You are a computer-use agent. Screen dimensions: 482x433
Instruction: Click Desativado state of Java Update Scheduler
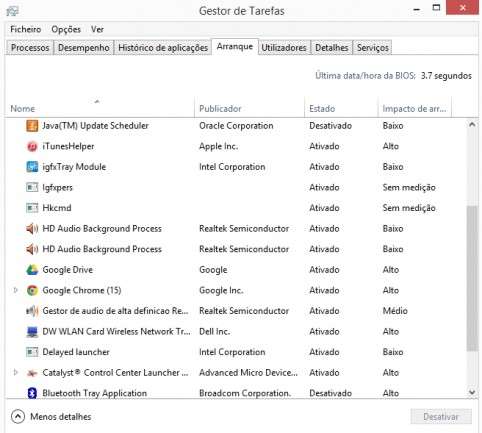330,126
